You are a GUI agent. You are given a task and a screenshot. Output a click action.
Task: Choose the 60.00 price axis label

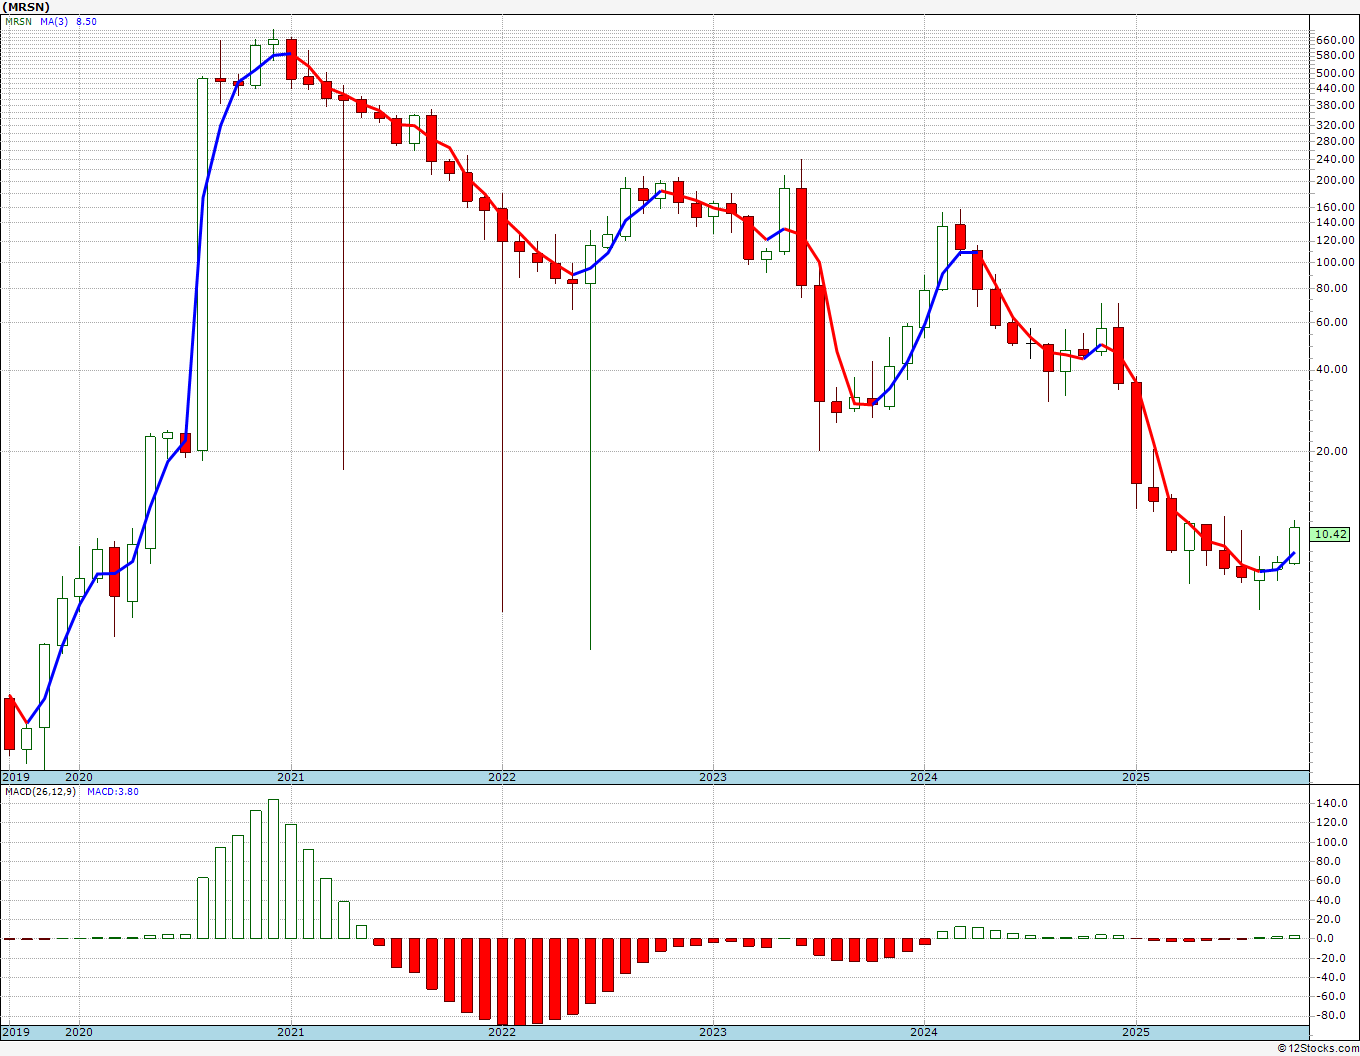(x=1334, y=322)
